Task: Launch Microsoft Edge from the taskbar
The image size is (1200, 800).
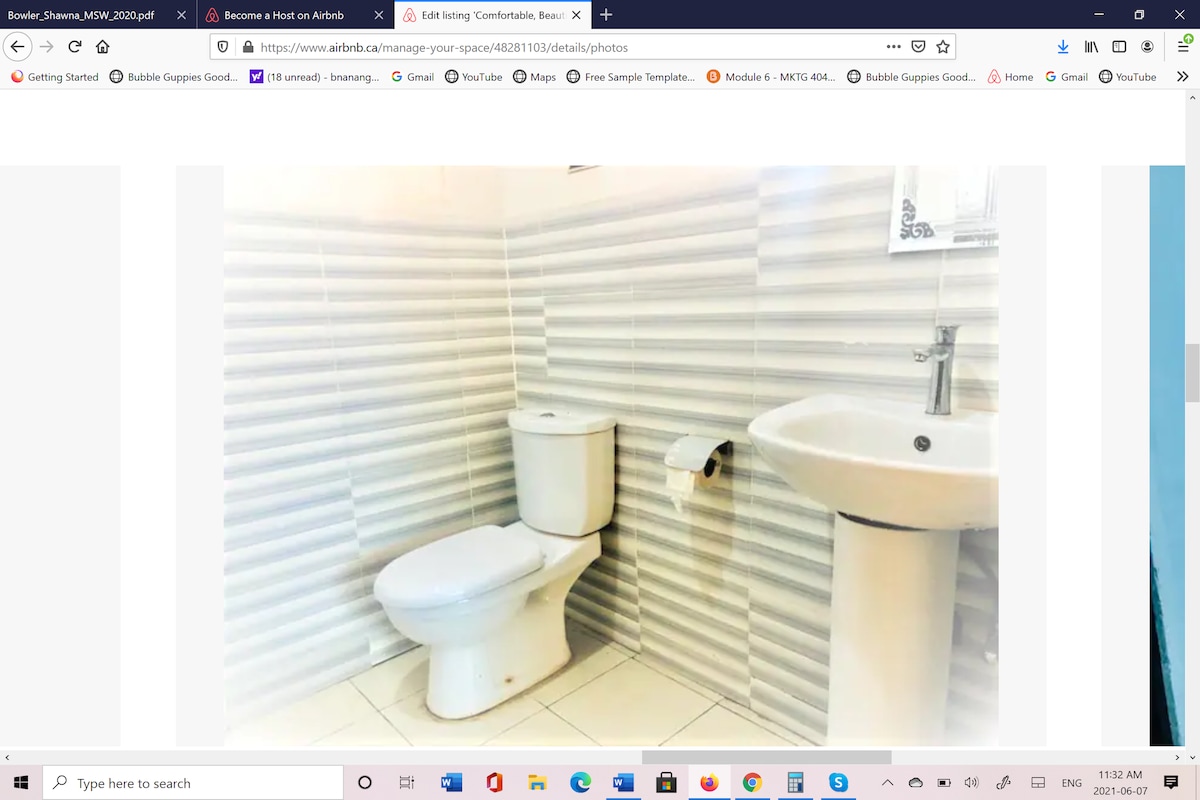Action: (580, 783)
